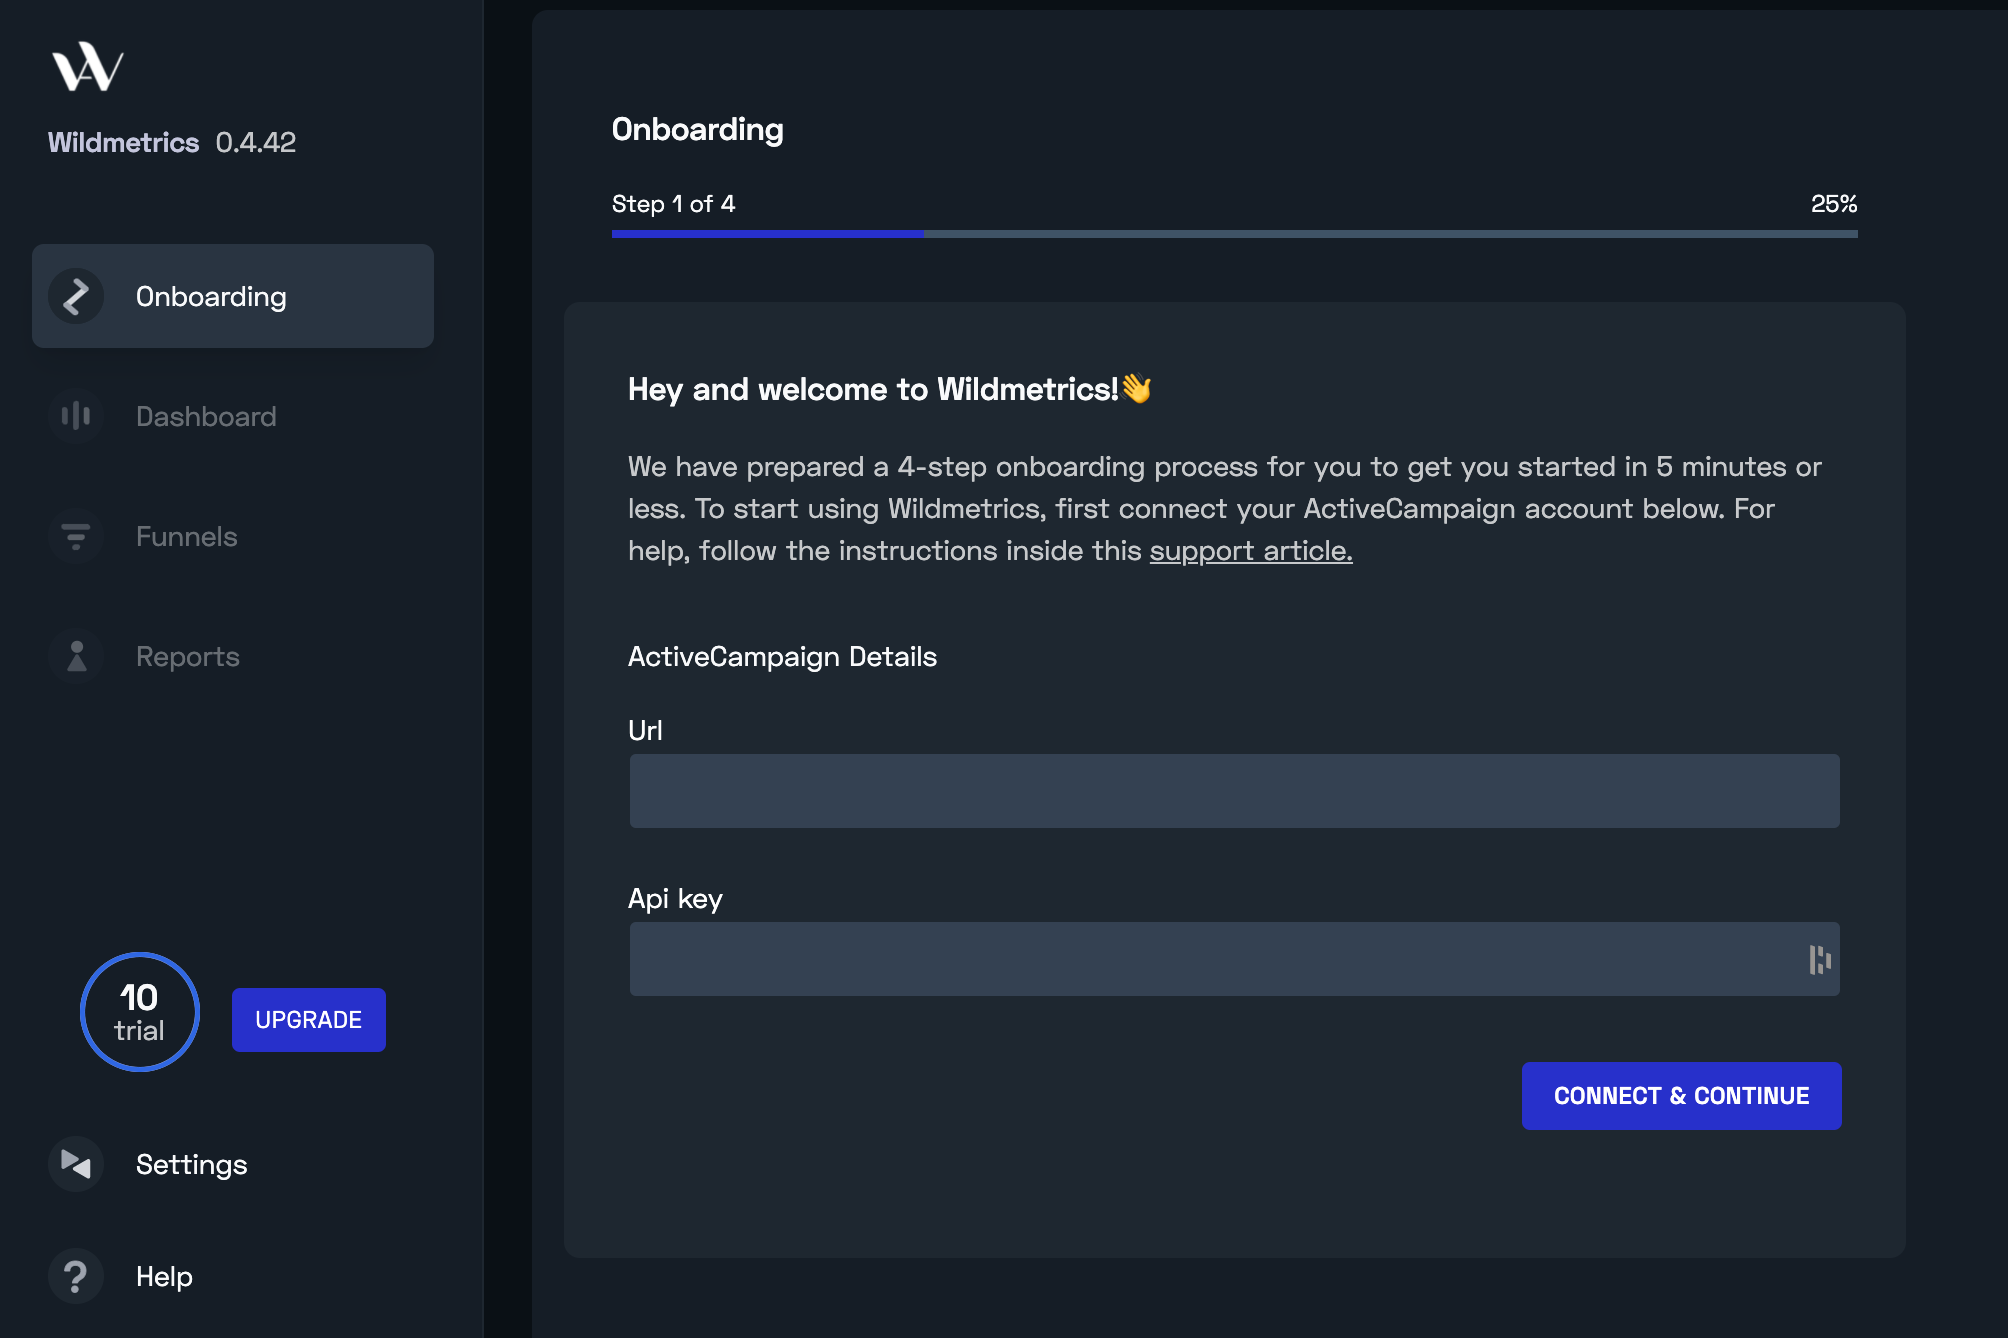2008x1338 pixels.
Task: Click the onboarding step progress bar
Action: [x=1235, y=234]
